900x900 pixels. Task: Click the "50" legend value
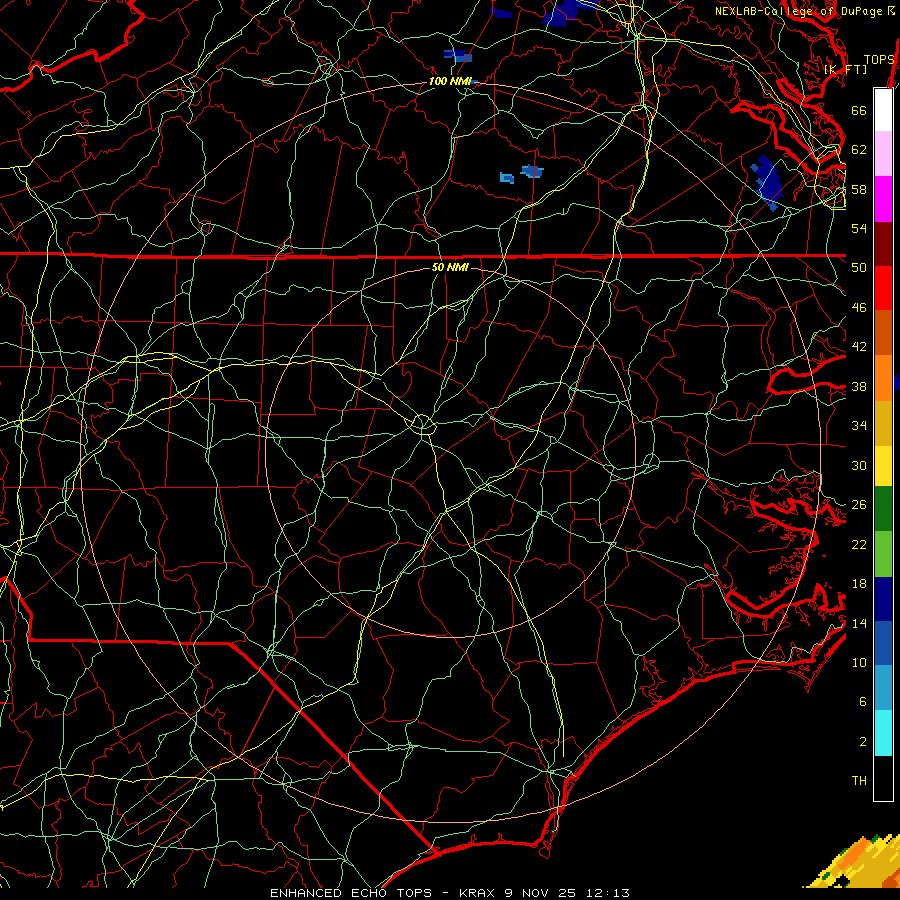tap(859, 268)
